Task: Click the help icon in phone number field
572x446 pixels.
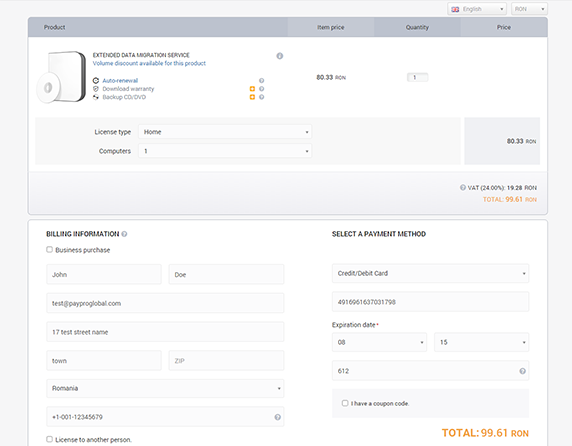Action: click(278, 417)
